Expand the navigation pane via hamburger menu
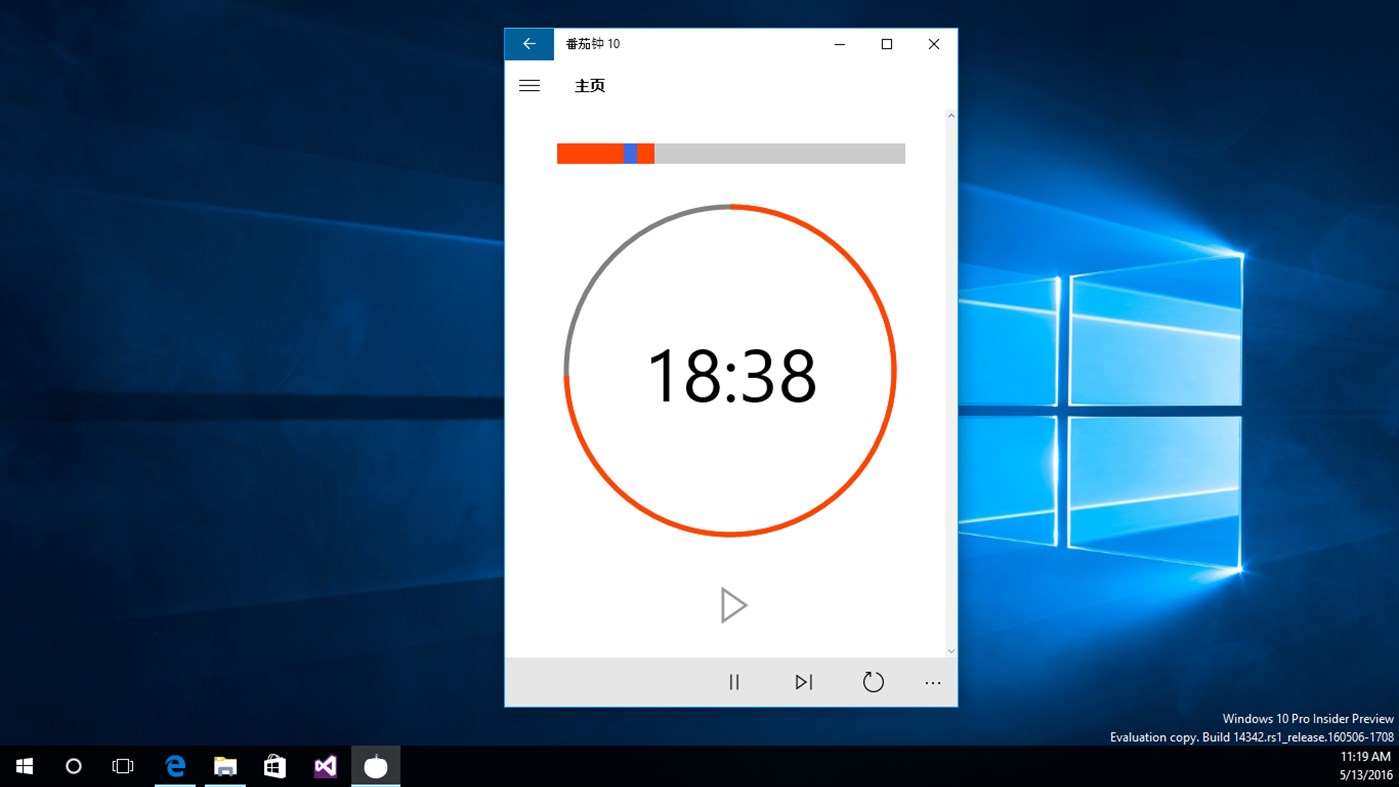This screenshot has width=1399, height=787. point(529,85)
